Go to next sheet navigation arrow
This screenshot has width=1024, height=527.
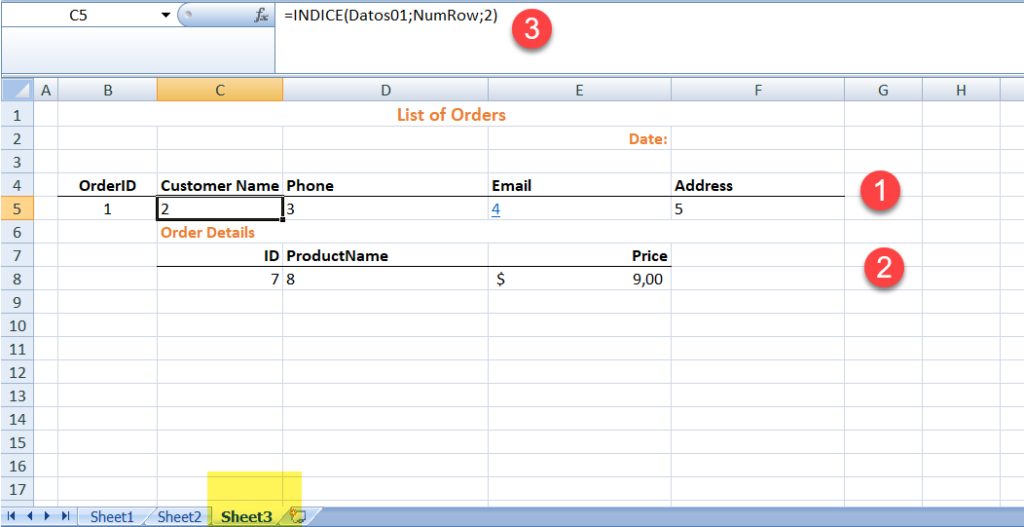point(47,517)
